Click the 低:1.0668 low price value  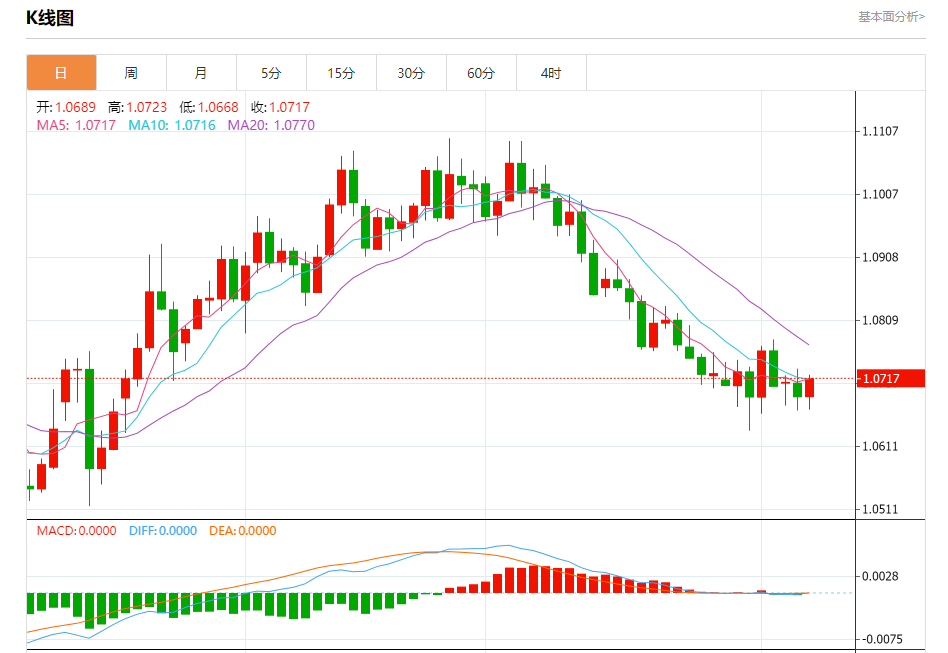click(209, 108)
